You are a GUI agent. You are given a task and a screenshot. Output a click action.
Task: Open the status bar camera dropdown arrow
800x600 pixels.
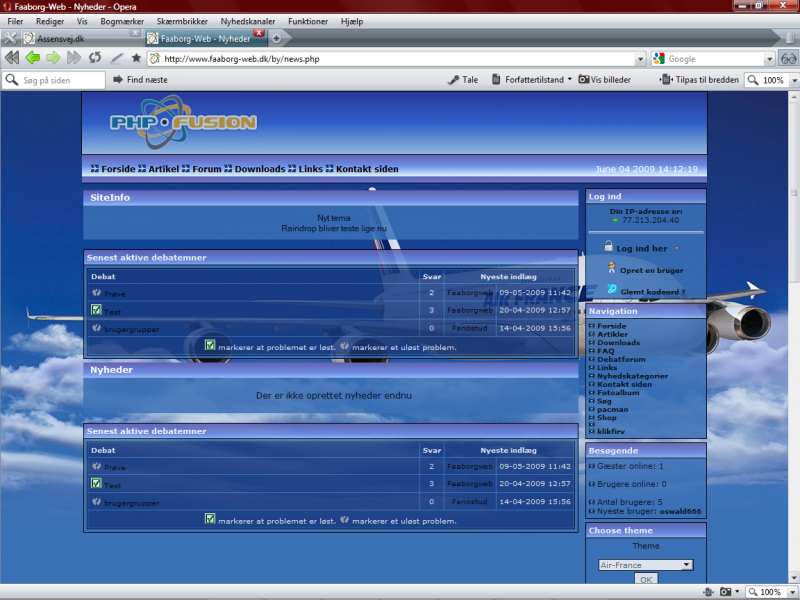[x=737, y=592]
